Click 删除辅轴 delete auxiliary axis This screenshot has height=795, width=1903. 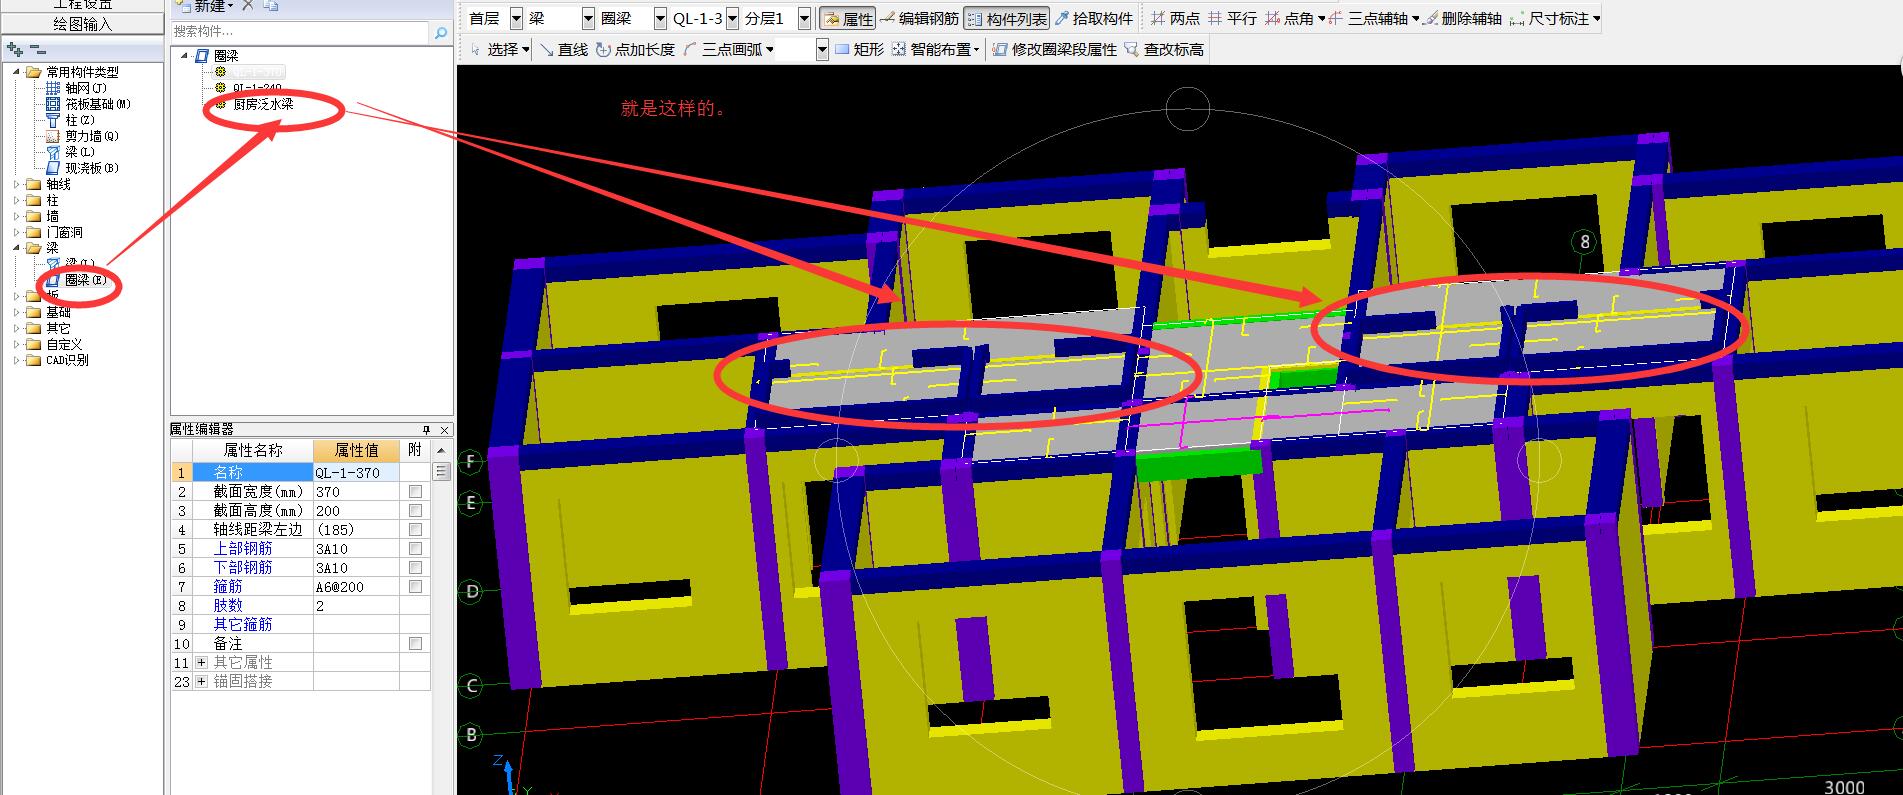coord(1462,19)
